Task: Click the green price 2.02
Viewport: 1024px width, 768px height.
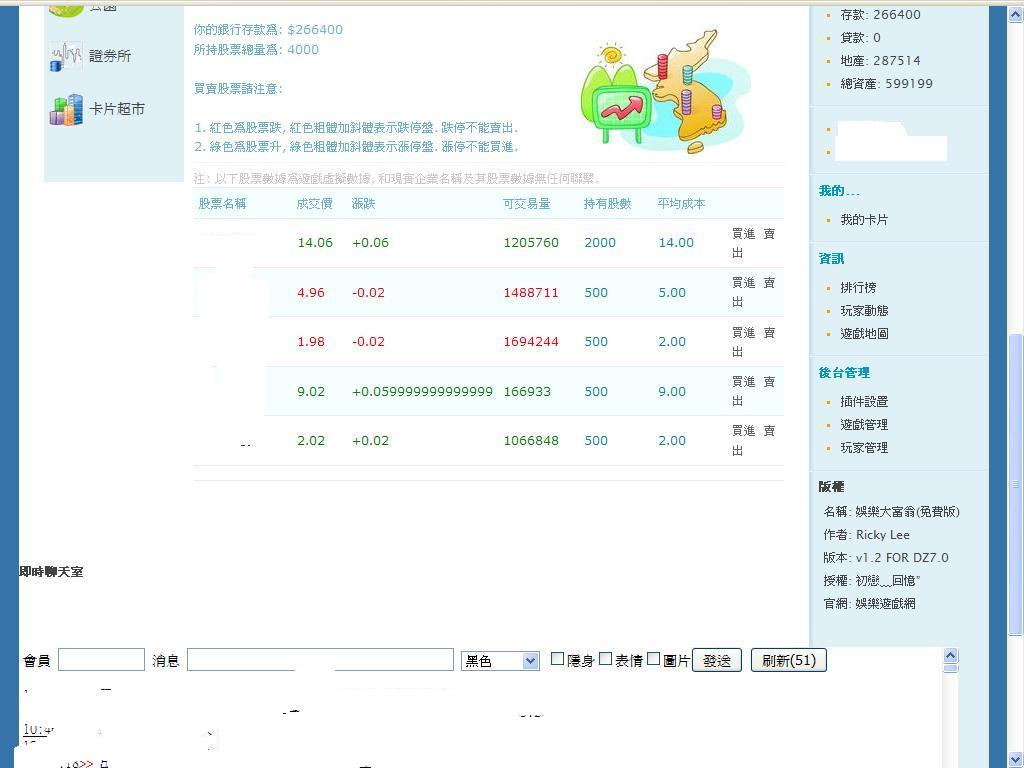Action: (x=311, y=441)
